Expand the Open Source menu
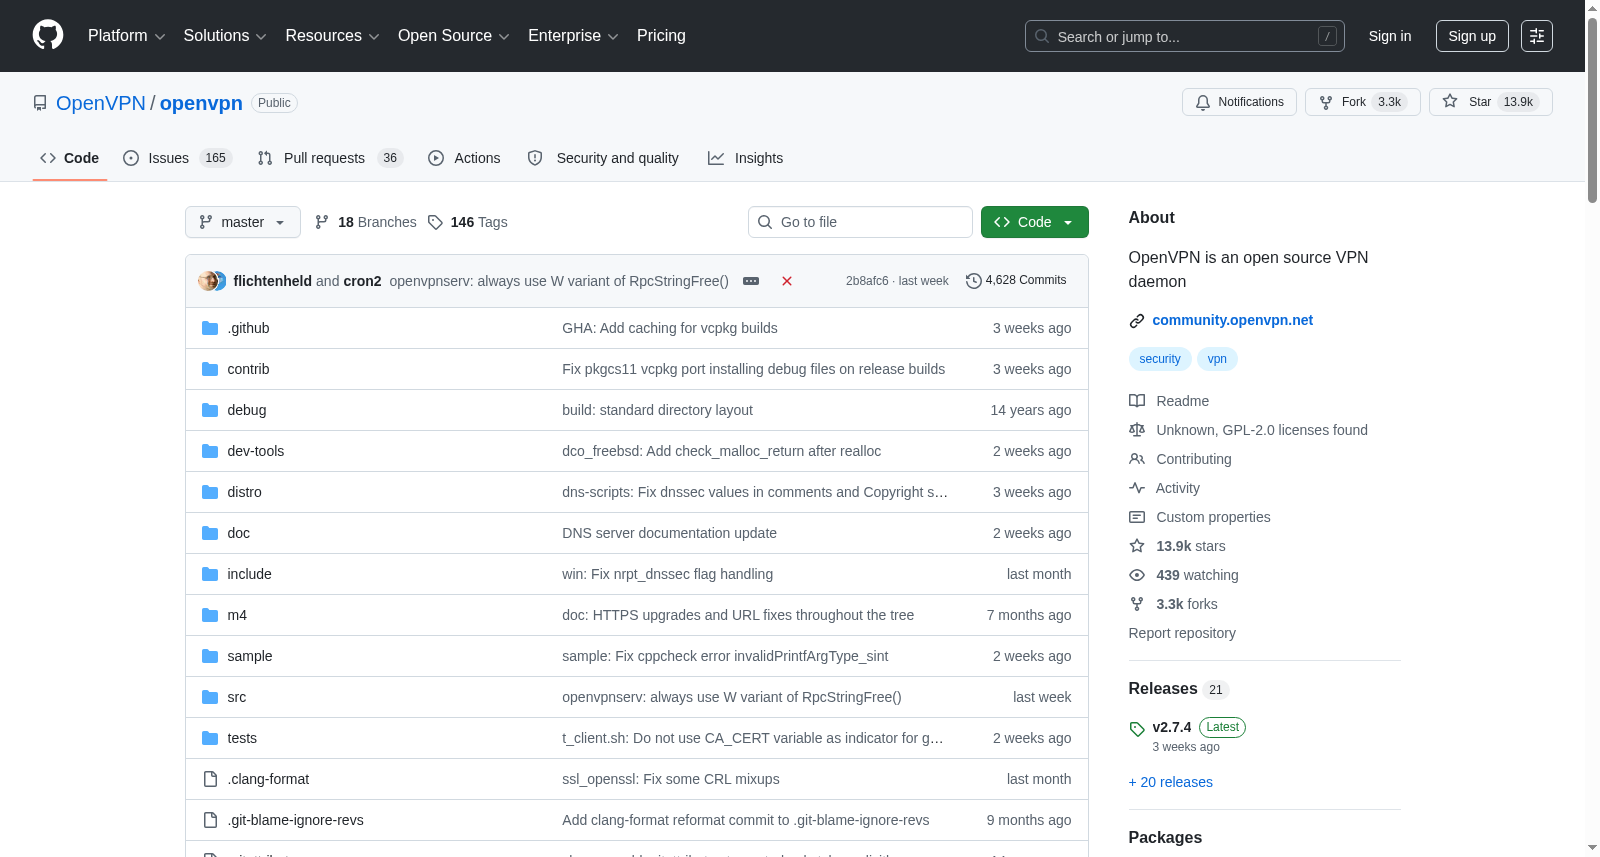1600x857 pixels. [454, 36]
